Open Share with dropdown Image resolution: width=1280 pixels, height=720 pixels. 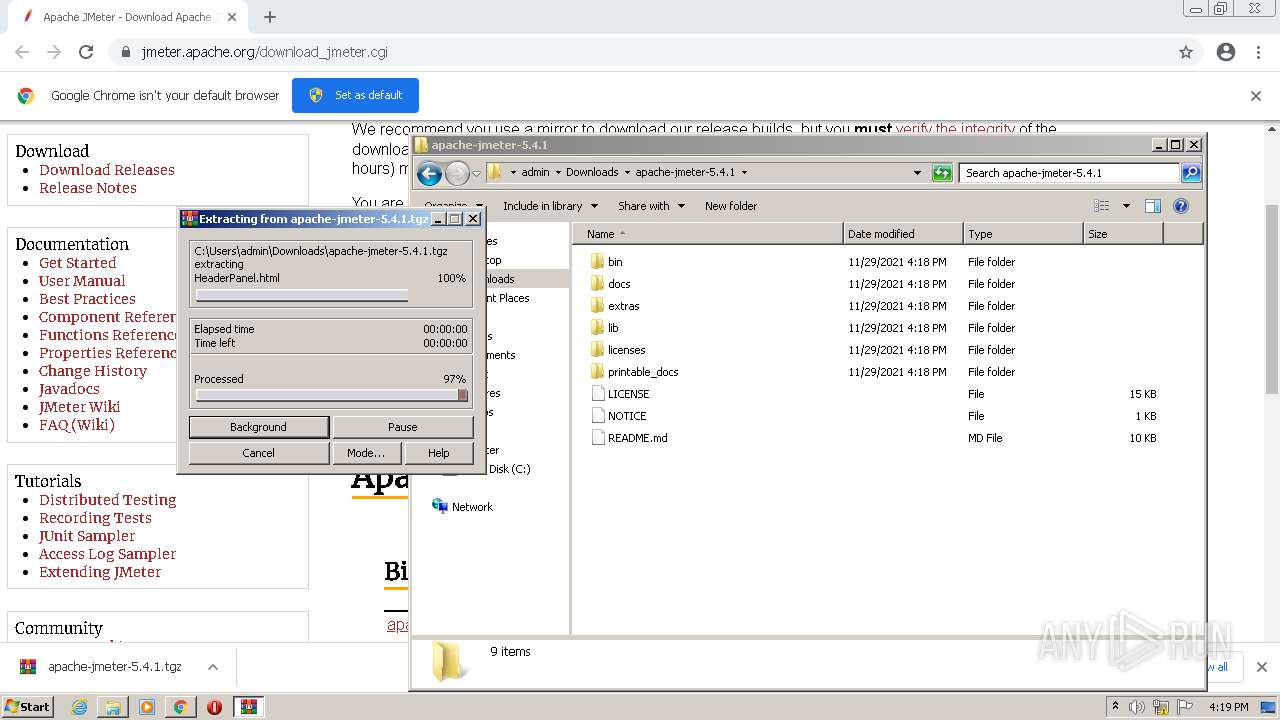pyautogui.click(x=651, y=206)
